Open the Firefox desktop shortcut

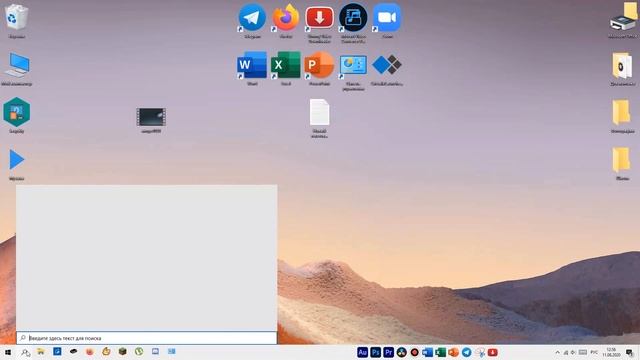pos(286,18)
